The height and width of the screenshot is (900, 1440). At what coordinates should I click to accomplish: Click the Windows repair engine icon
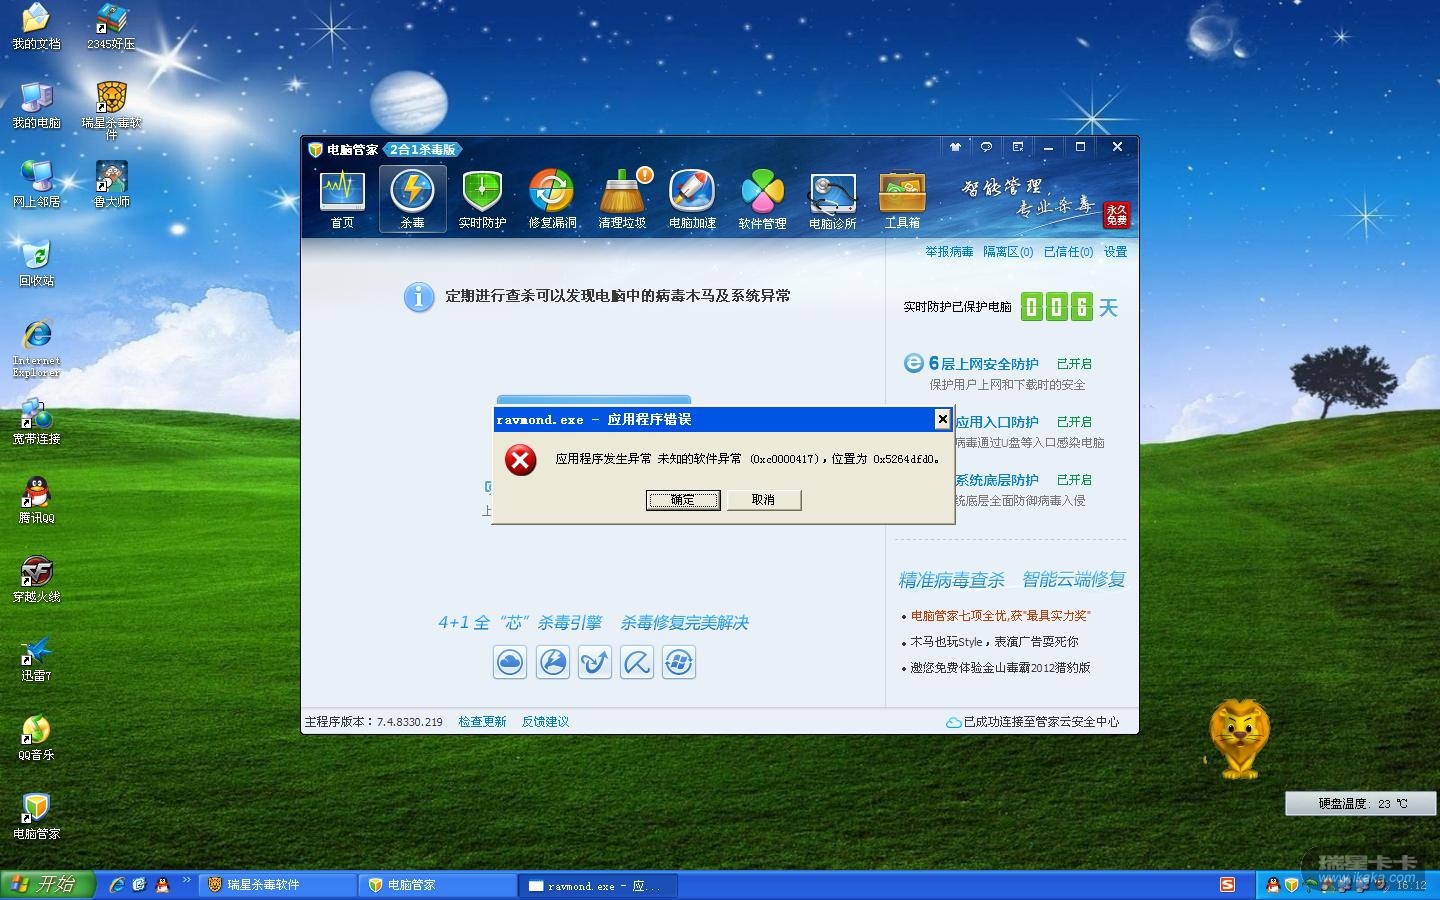pos(679,662)
